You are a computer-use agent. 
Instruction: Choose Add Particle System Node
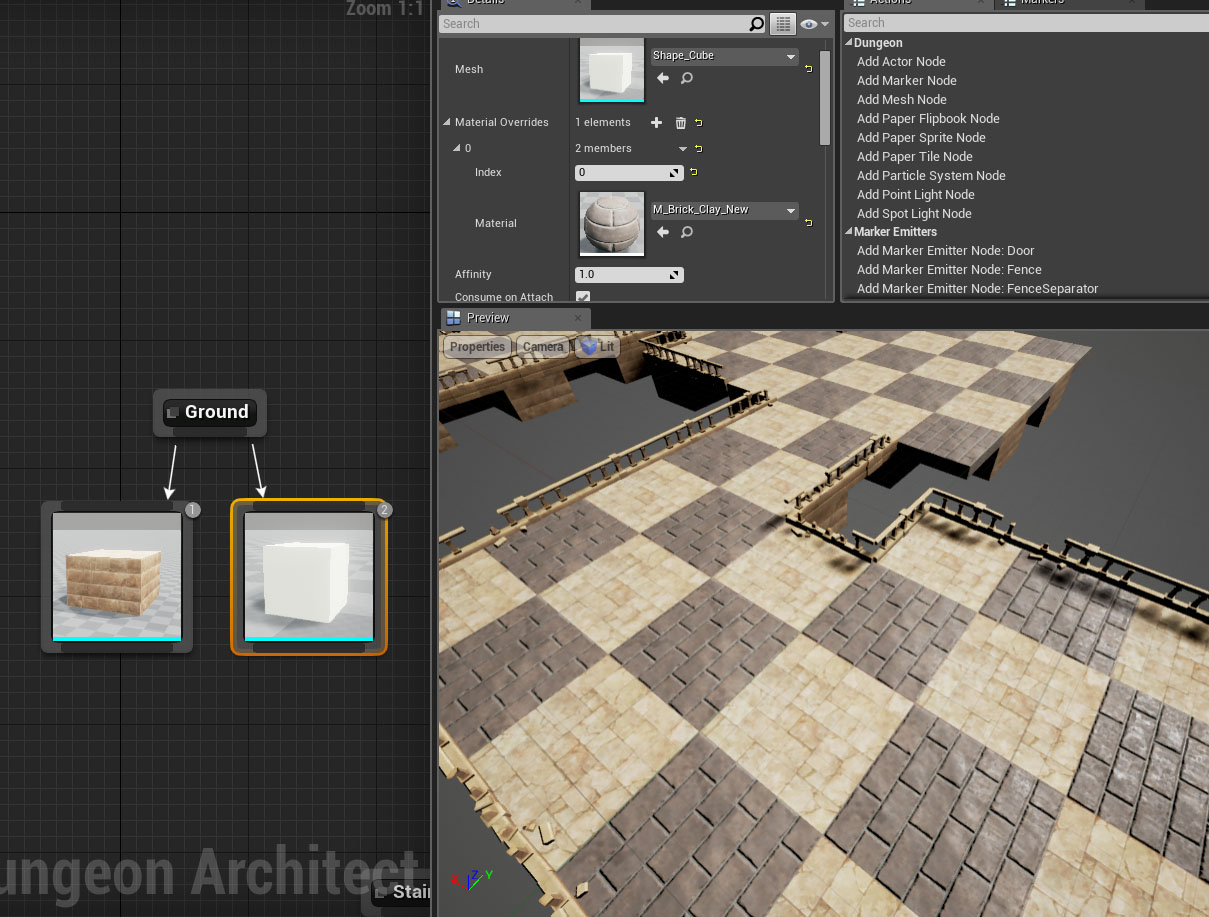pyautogui.click(x=931, y=176)
